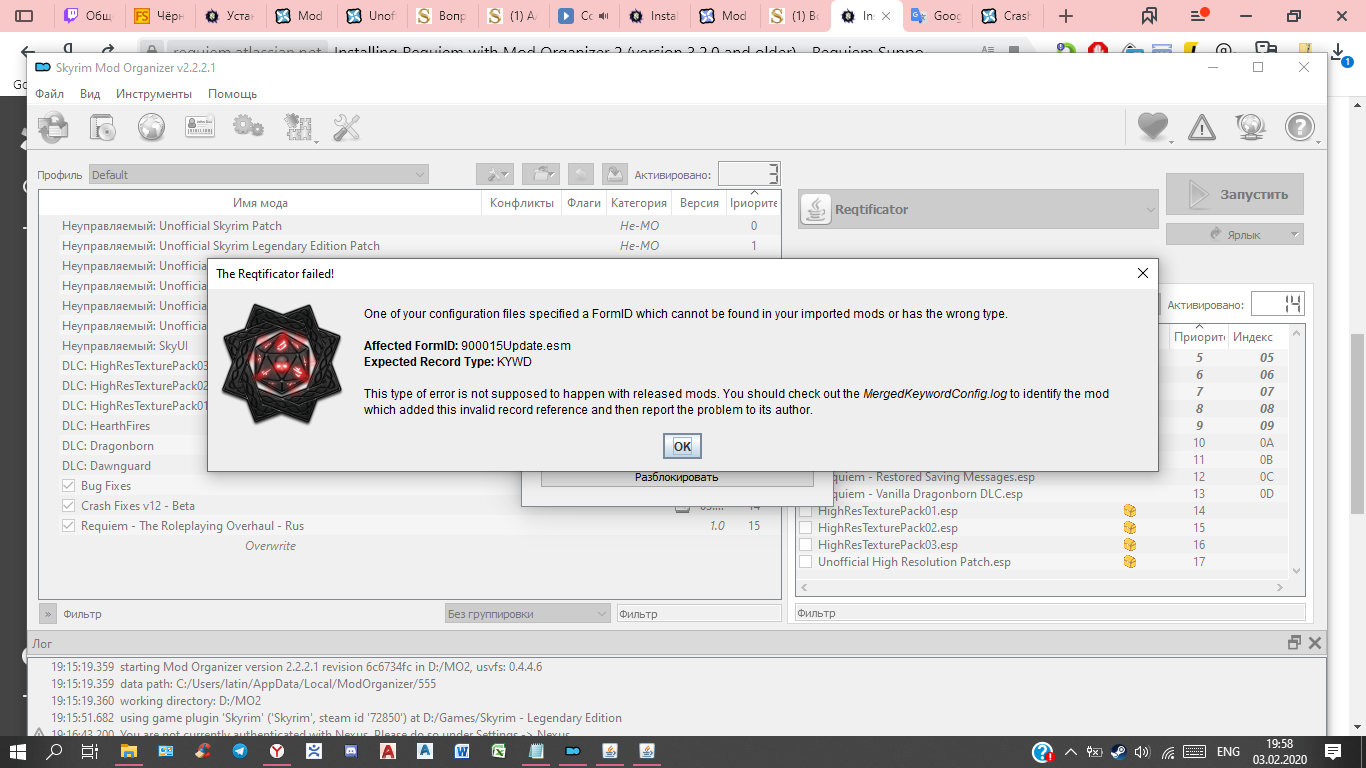Open the Файл menu

click(49, 94)
